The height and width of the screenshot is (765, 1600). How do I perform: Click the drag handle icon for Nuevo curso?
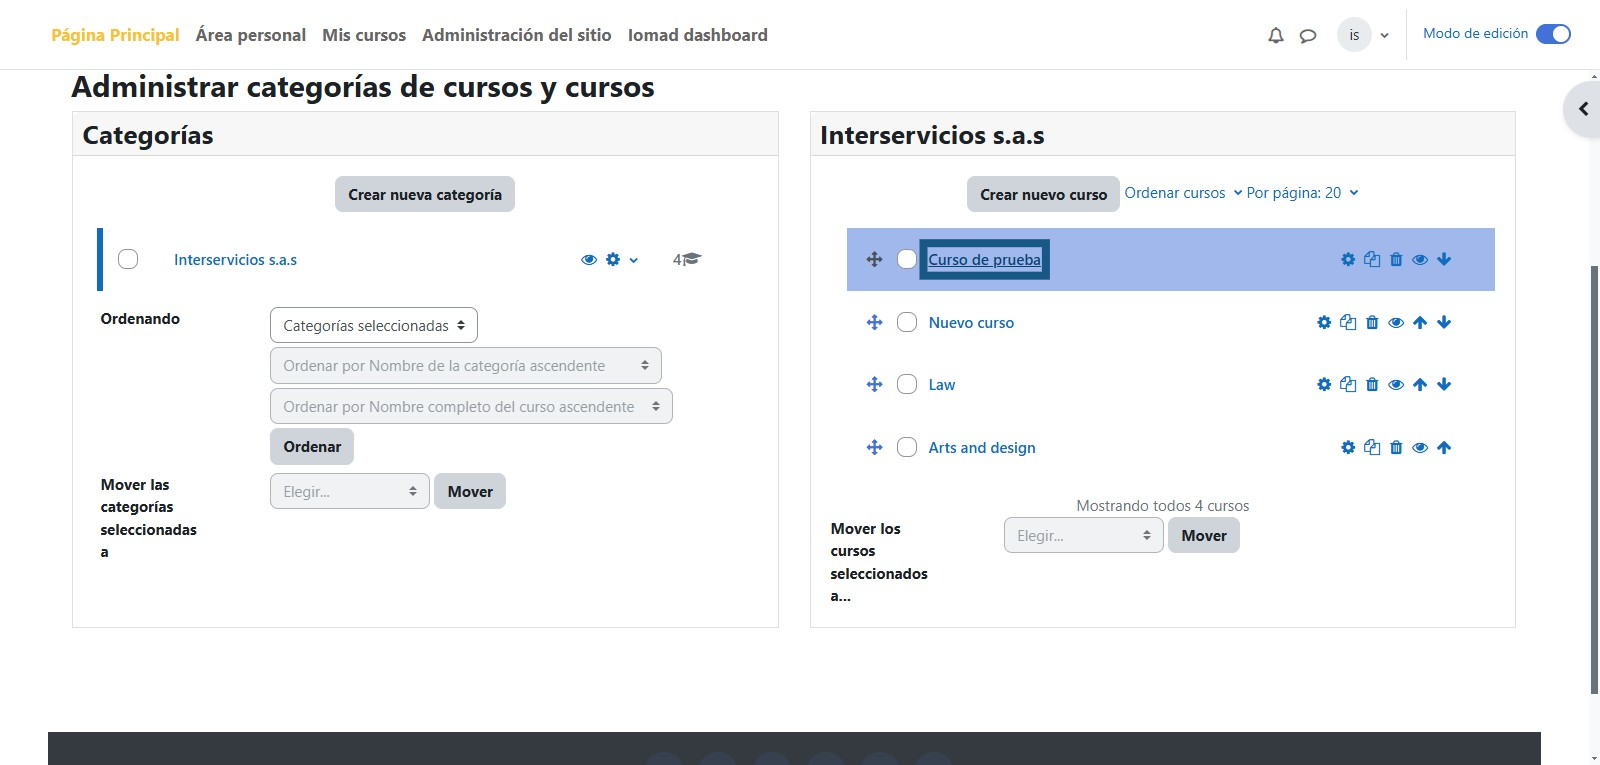874,323
